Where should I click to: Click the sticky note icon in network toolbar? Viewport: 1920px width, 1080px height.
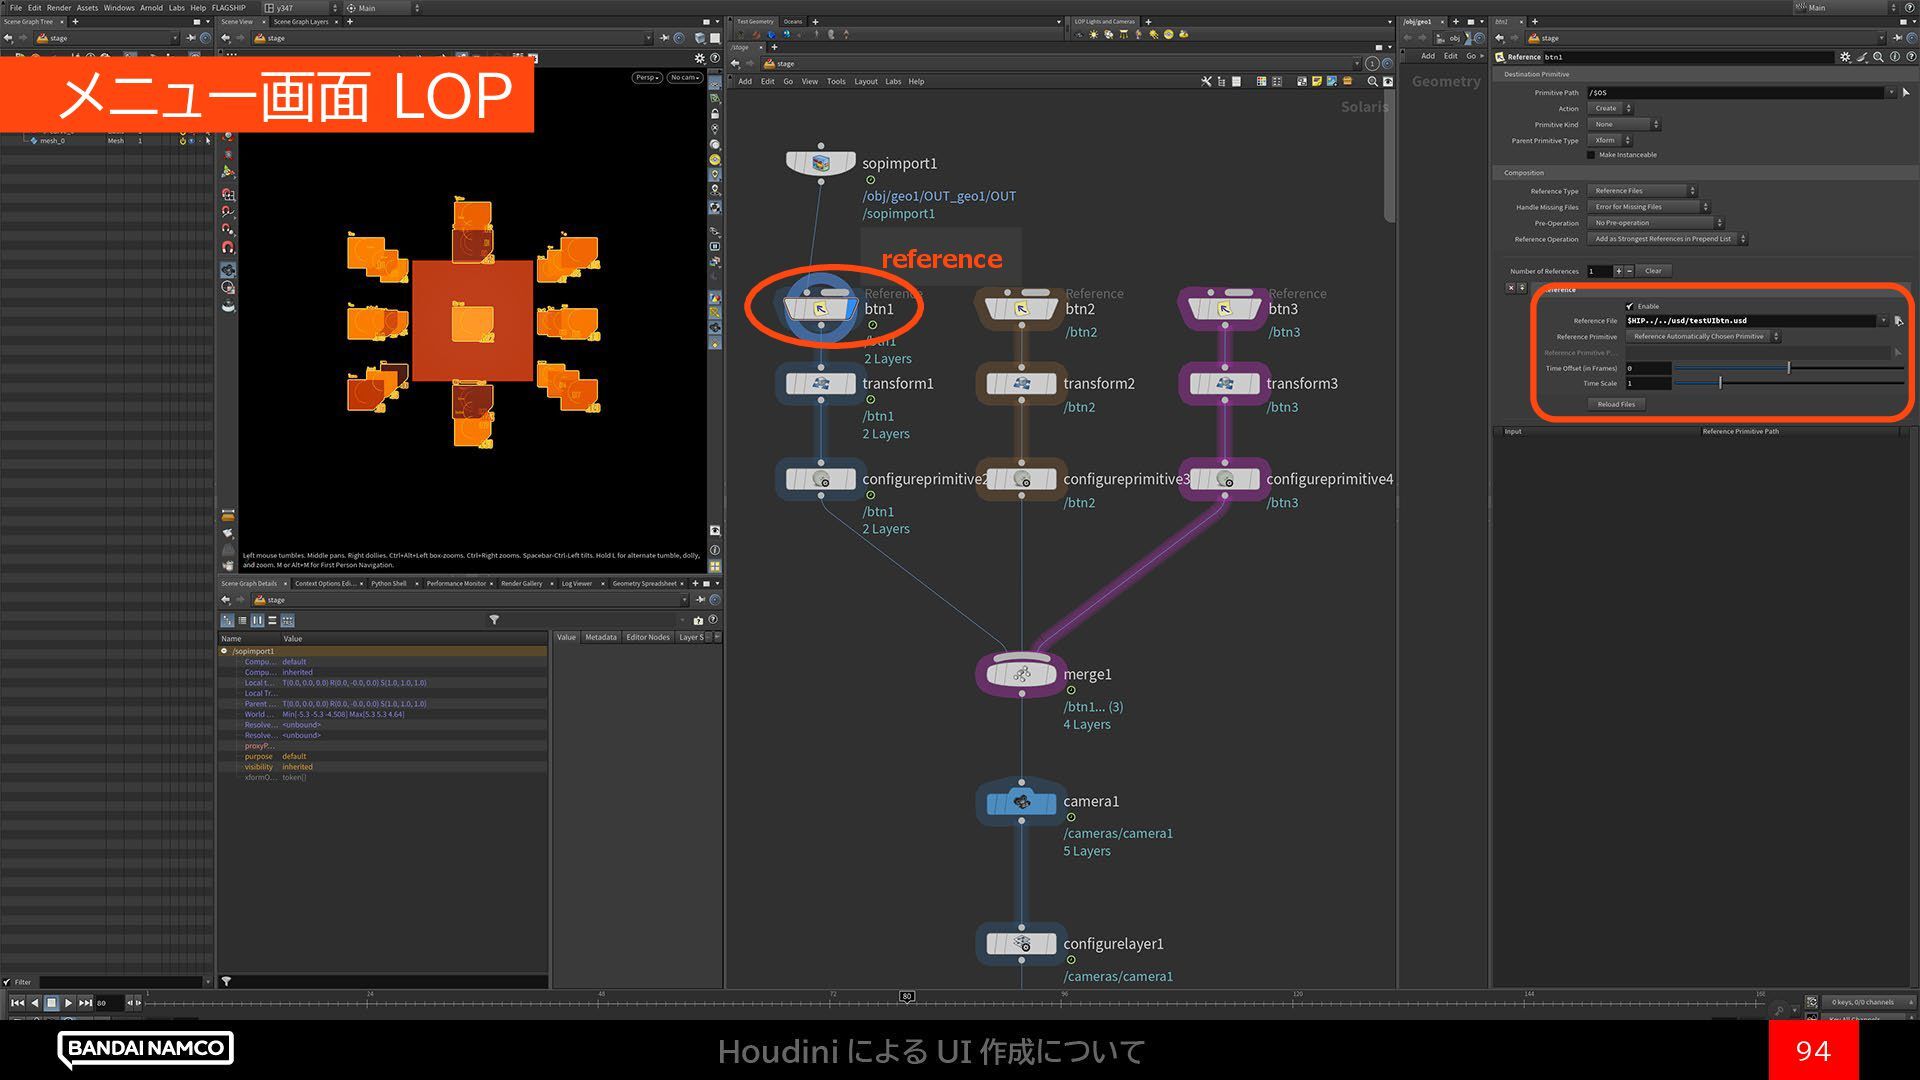pos(1317,81)
